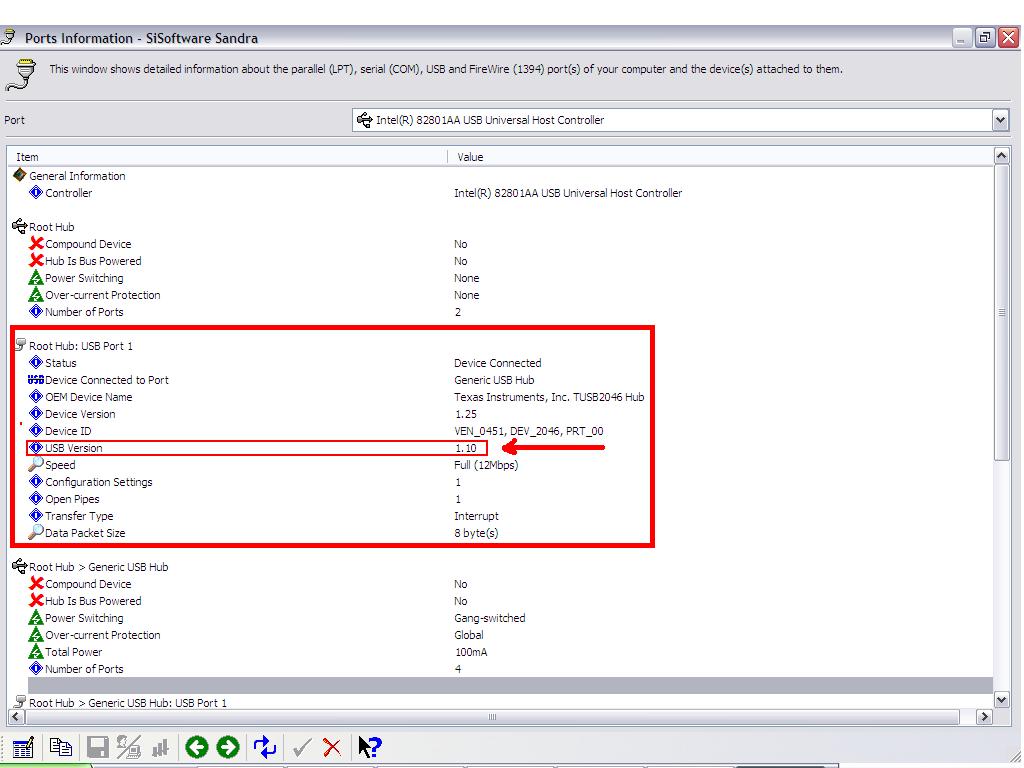Click the magnifier icon beside Speed
Viewport: 1024px width, 768px height.
(36, 464)
